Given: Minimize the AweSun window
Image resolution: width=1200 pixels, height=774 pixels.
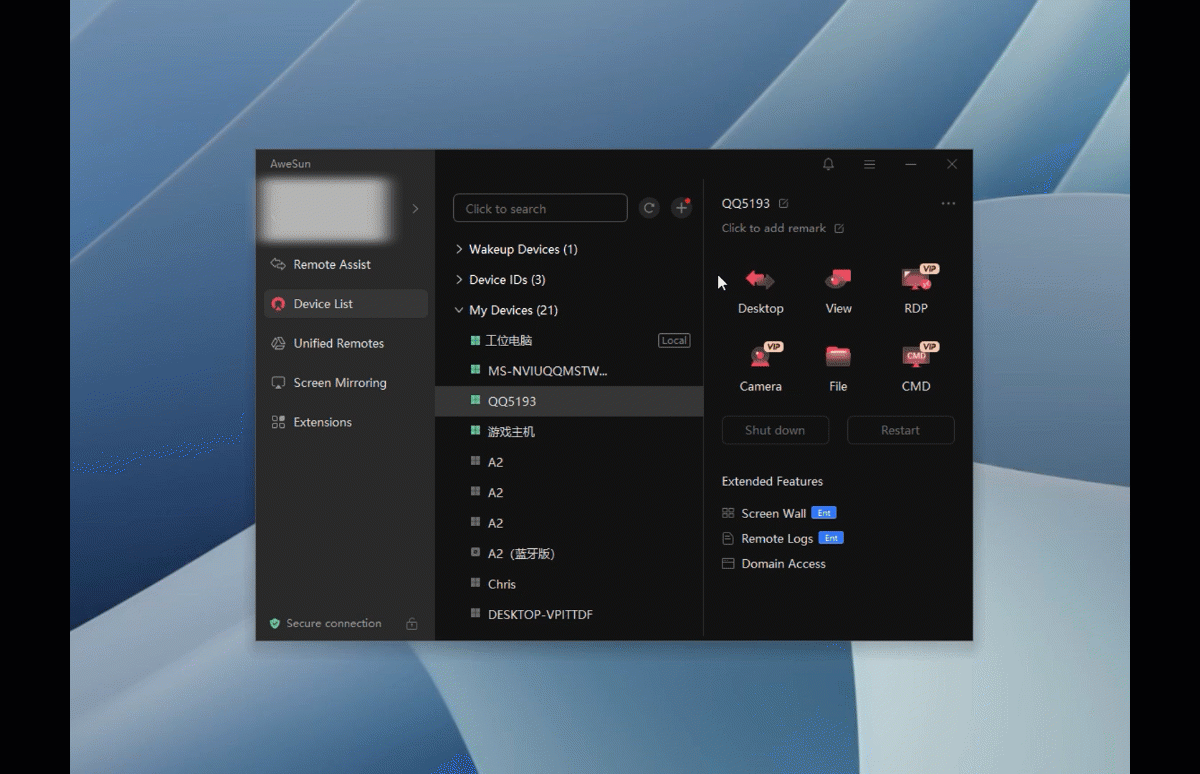Looking at the screenshot, I should coord(911,164).
